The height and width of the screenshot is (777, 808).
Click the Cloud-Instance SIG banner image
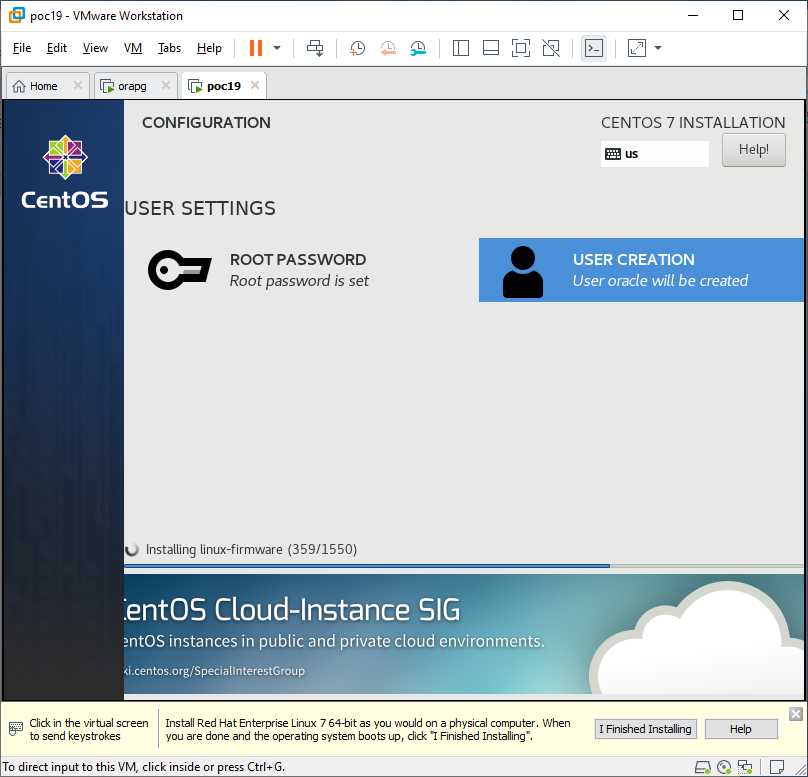pyautogui.click(x=464, y=634)
